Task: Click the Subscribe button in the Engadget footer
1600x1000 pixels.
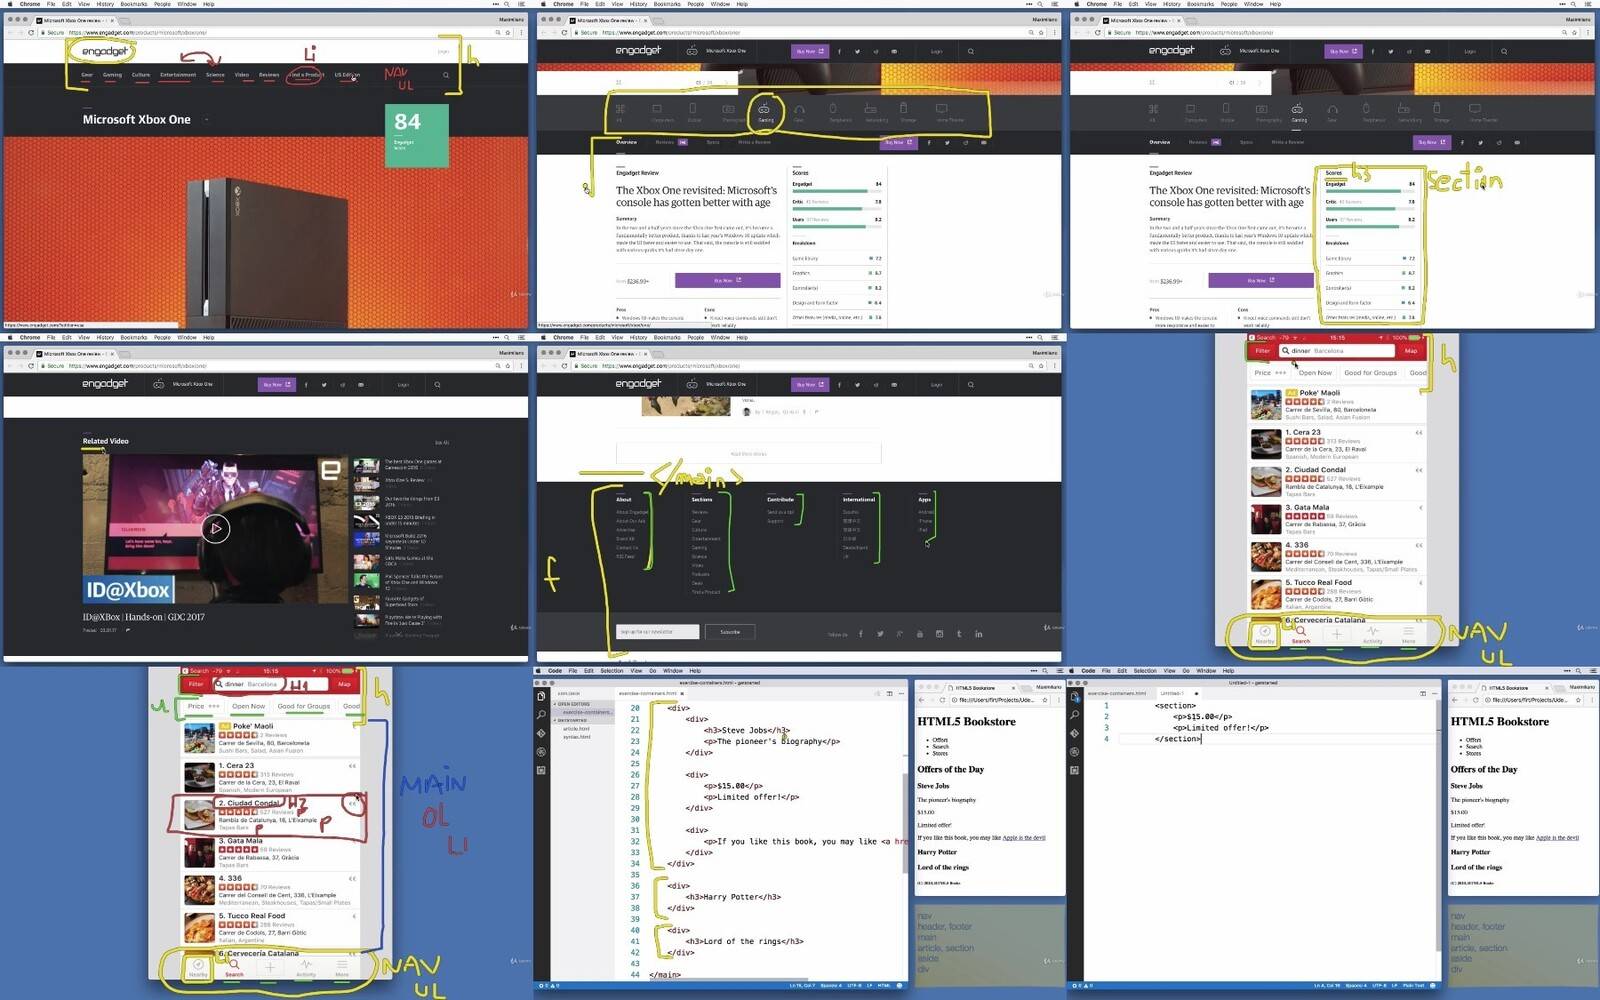Action: [x=731, y=632]
